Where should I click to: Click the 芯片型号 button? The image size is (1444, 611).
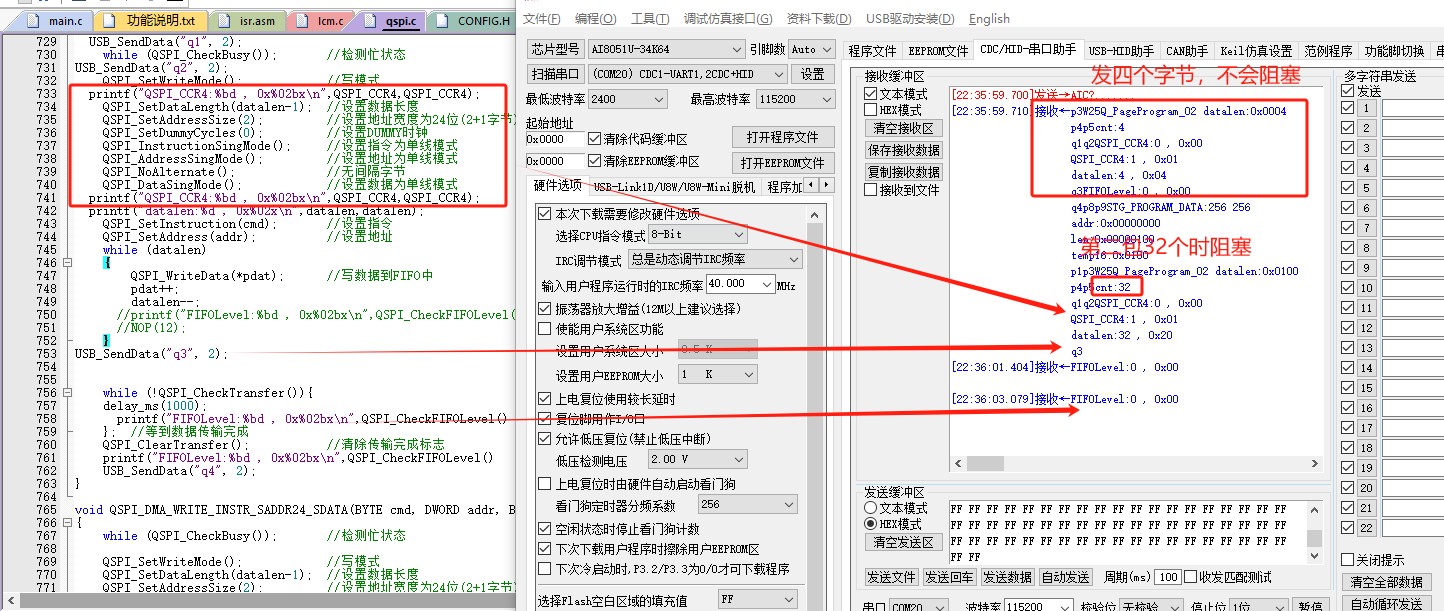pyautogui.click(x=556, y=49)
